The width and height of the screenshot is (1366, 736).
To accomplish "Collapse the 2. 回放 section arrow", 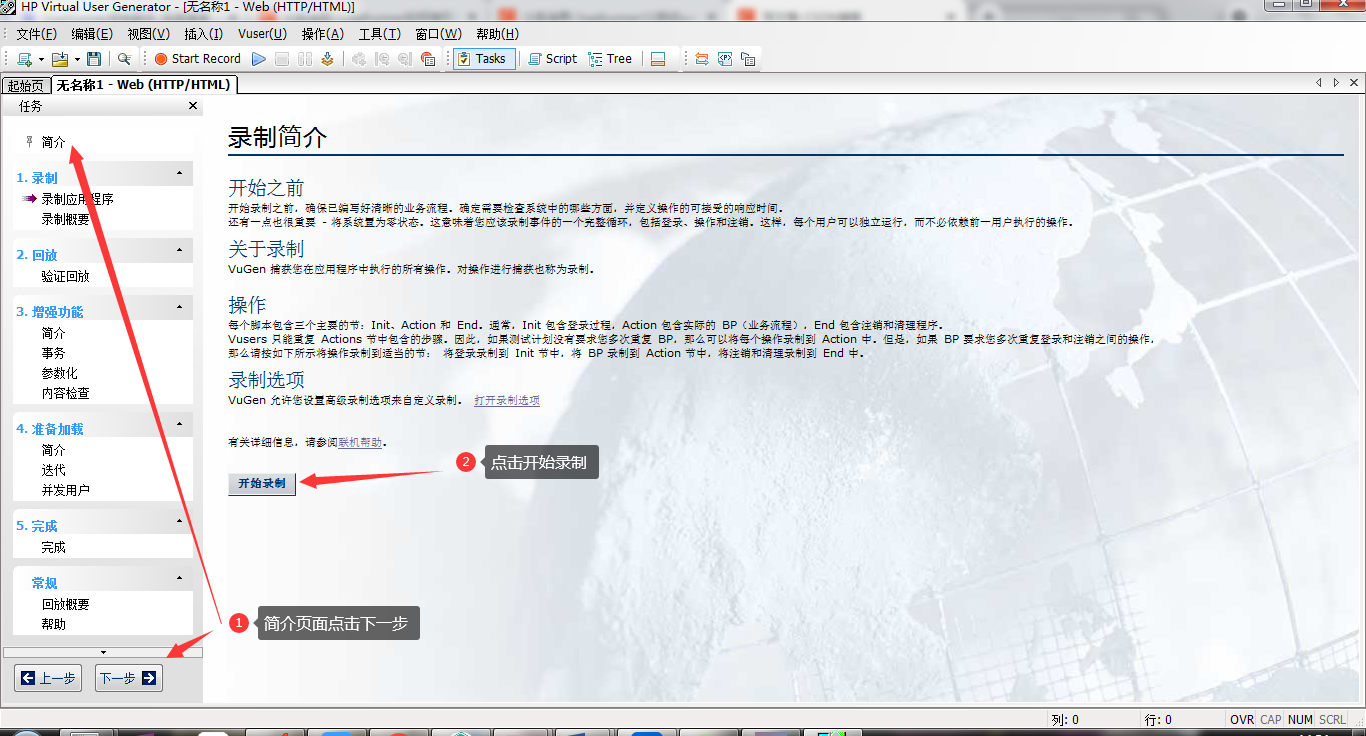I will (180, 250).
